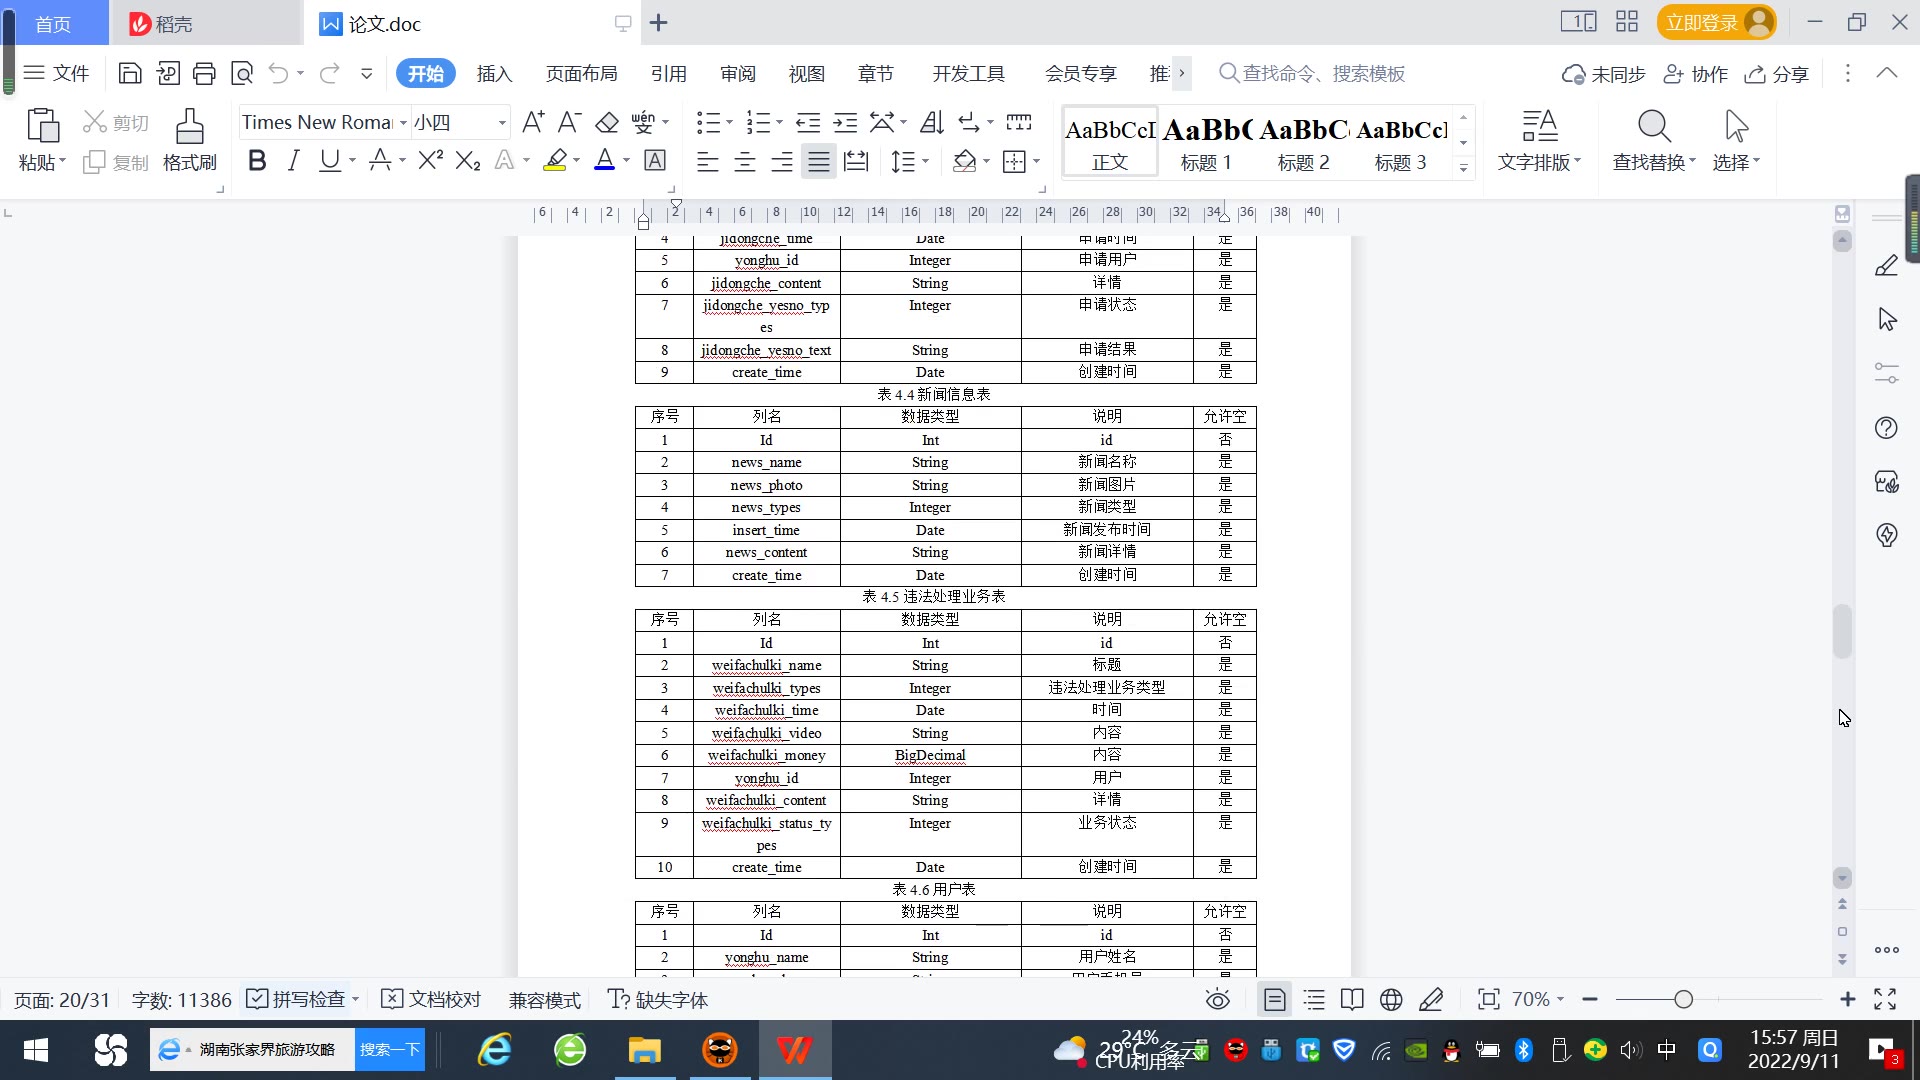The width and height of the screenshot is (1920, 1080).
Task: Switch to web layout view icon
Action: tap(1391, 1000)
